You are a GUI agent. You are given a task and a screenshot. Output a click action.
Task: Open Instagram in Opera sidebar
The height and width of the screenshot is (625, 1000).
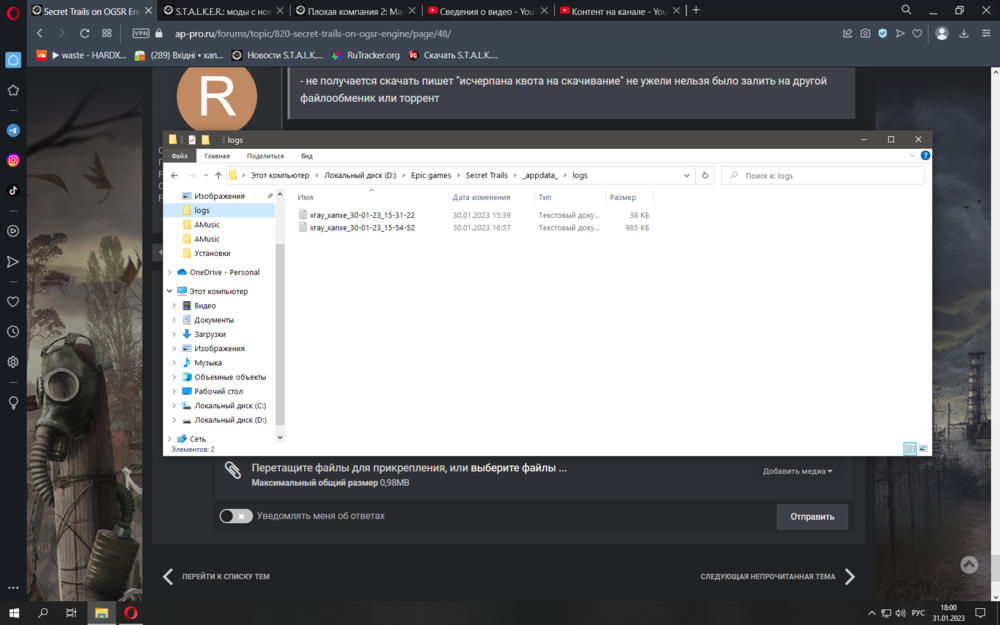coord(13,160)
